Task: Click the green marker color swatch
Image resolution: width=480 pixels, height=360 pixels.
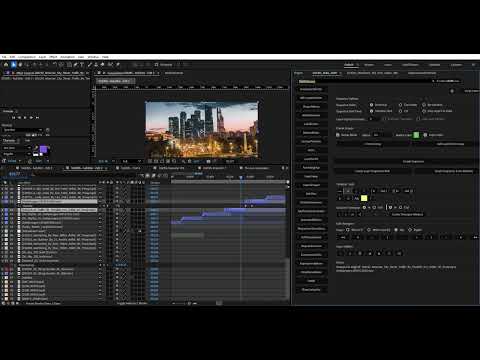Action: (x=416, y=135)
